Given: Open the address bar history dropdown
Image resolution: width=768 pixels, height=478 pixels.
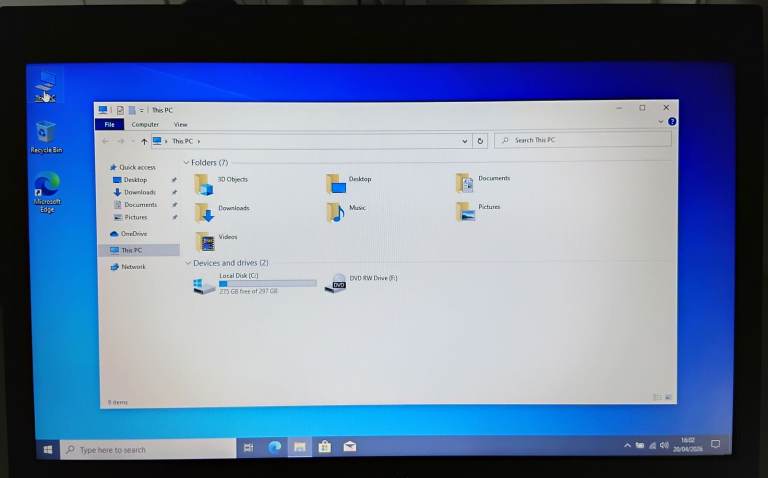Looking at the screenshot, I should 465,141.
